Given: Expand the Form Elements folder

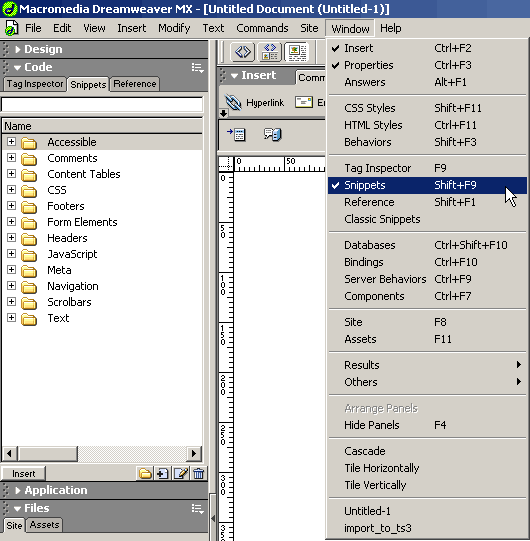Looking at the screenshot, I should click(x=11, y=221).
